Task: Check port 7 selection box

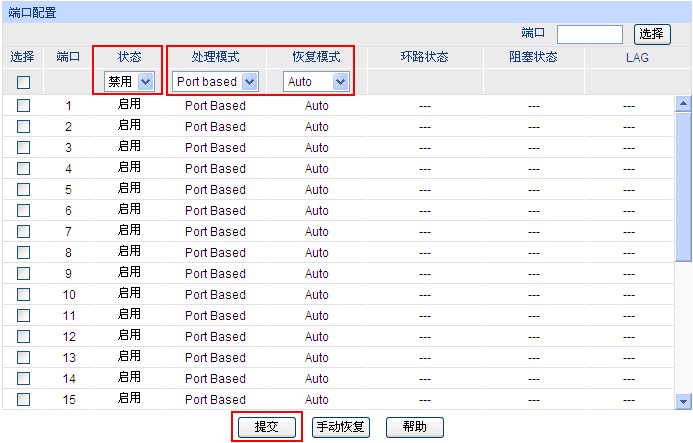Action: pyautogui.click(x=23, y=232)
